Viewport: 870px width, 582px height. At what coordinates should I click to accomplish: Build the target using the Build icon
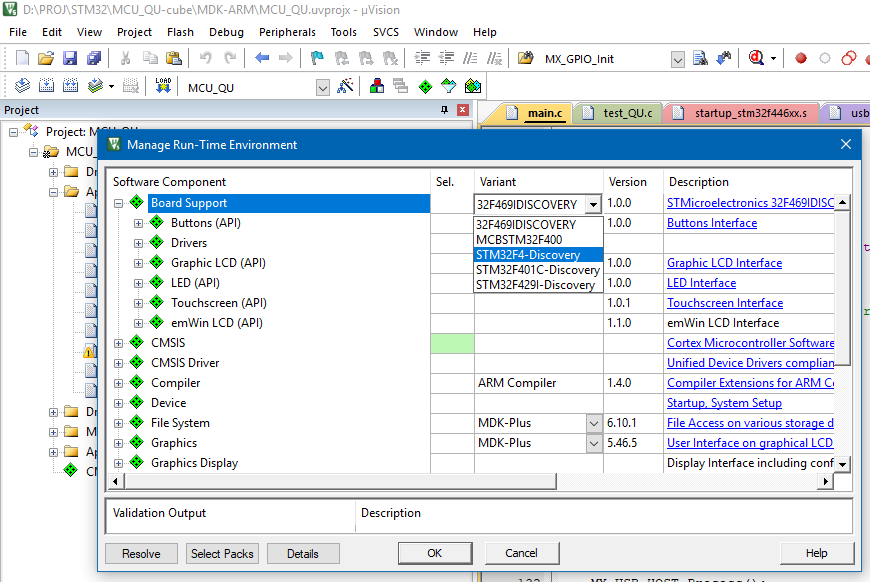pos(46,86)
